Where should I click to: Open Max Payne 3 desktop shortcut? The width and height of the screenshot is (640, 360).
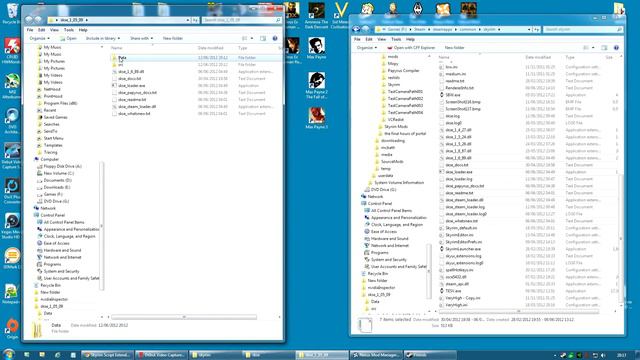tap(316, 118)
